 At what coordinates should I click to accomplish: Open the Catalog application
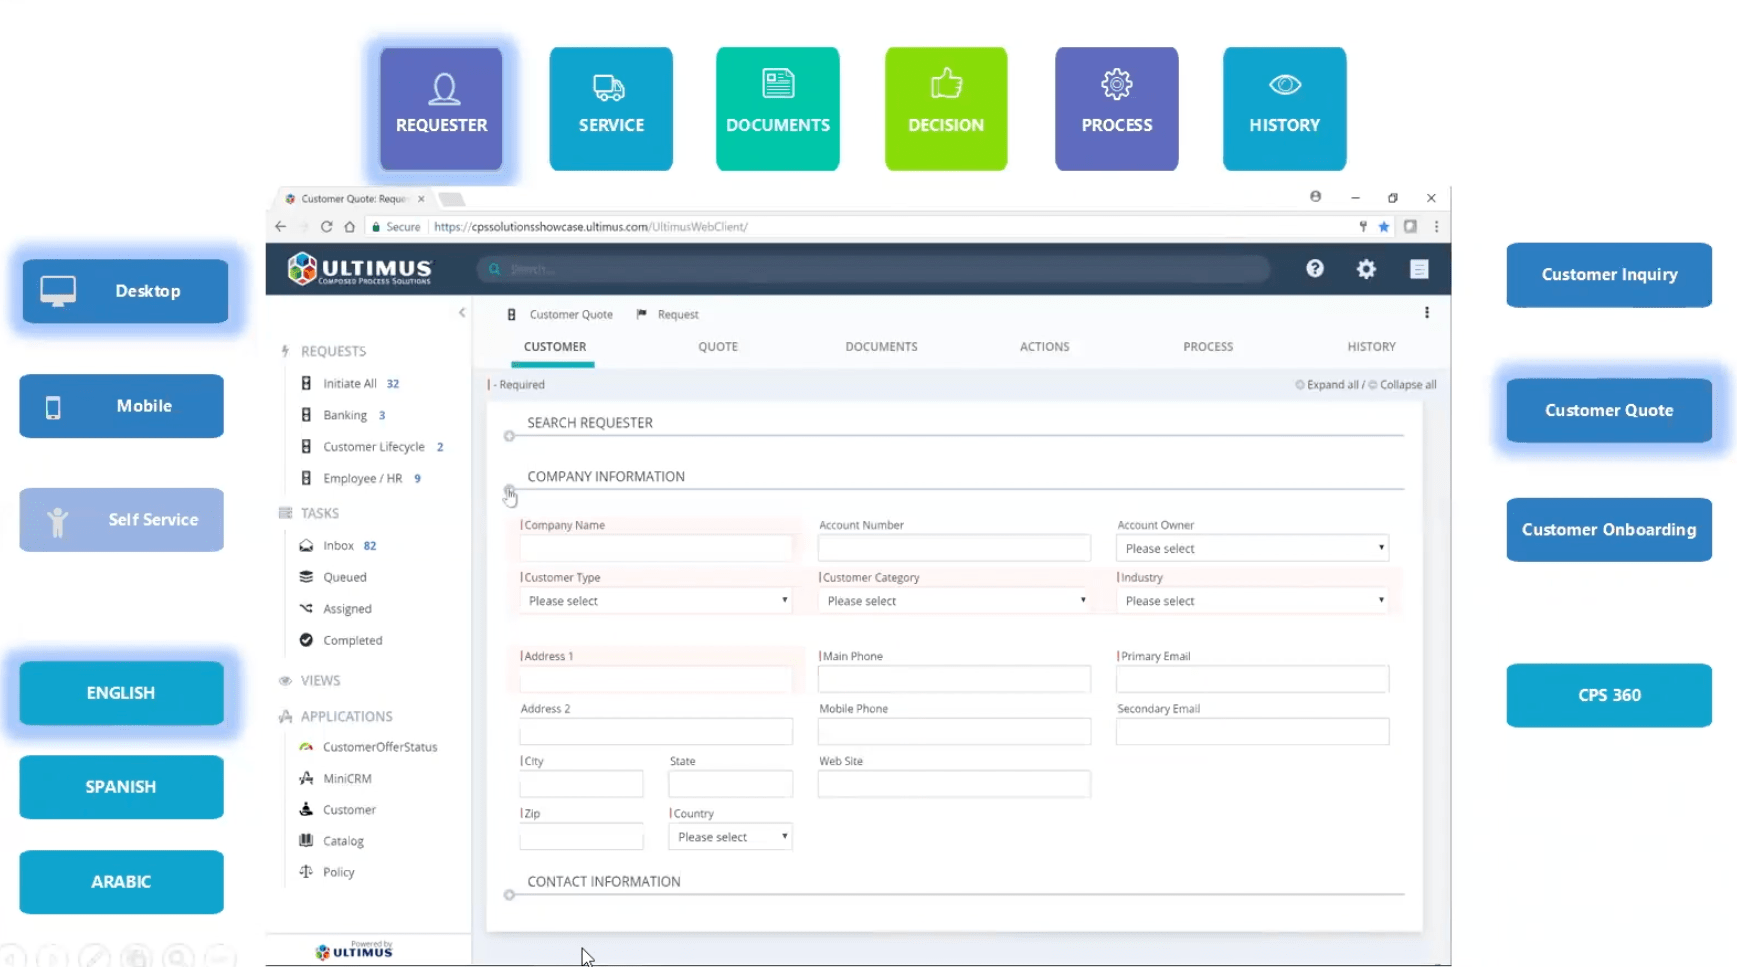pos(344,840)
